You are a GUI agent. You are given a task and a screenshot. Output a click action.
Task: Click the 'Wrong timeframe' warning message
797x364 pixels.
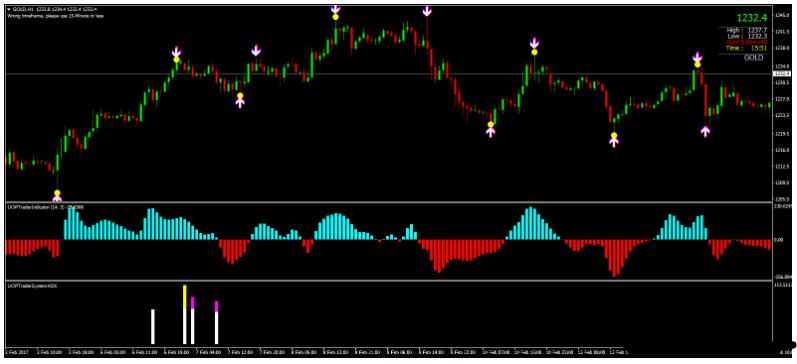coord(55,15)
